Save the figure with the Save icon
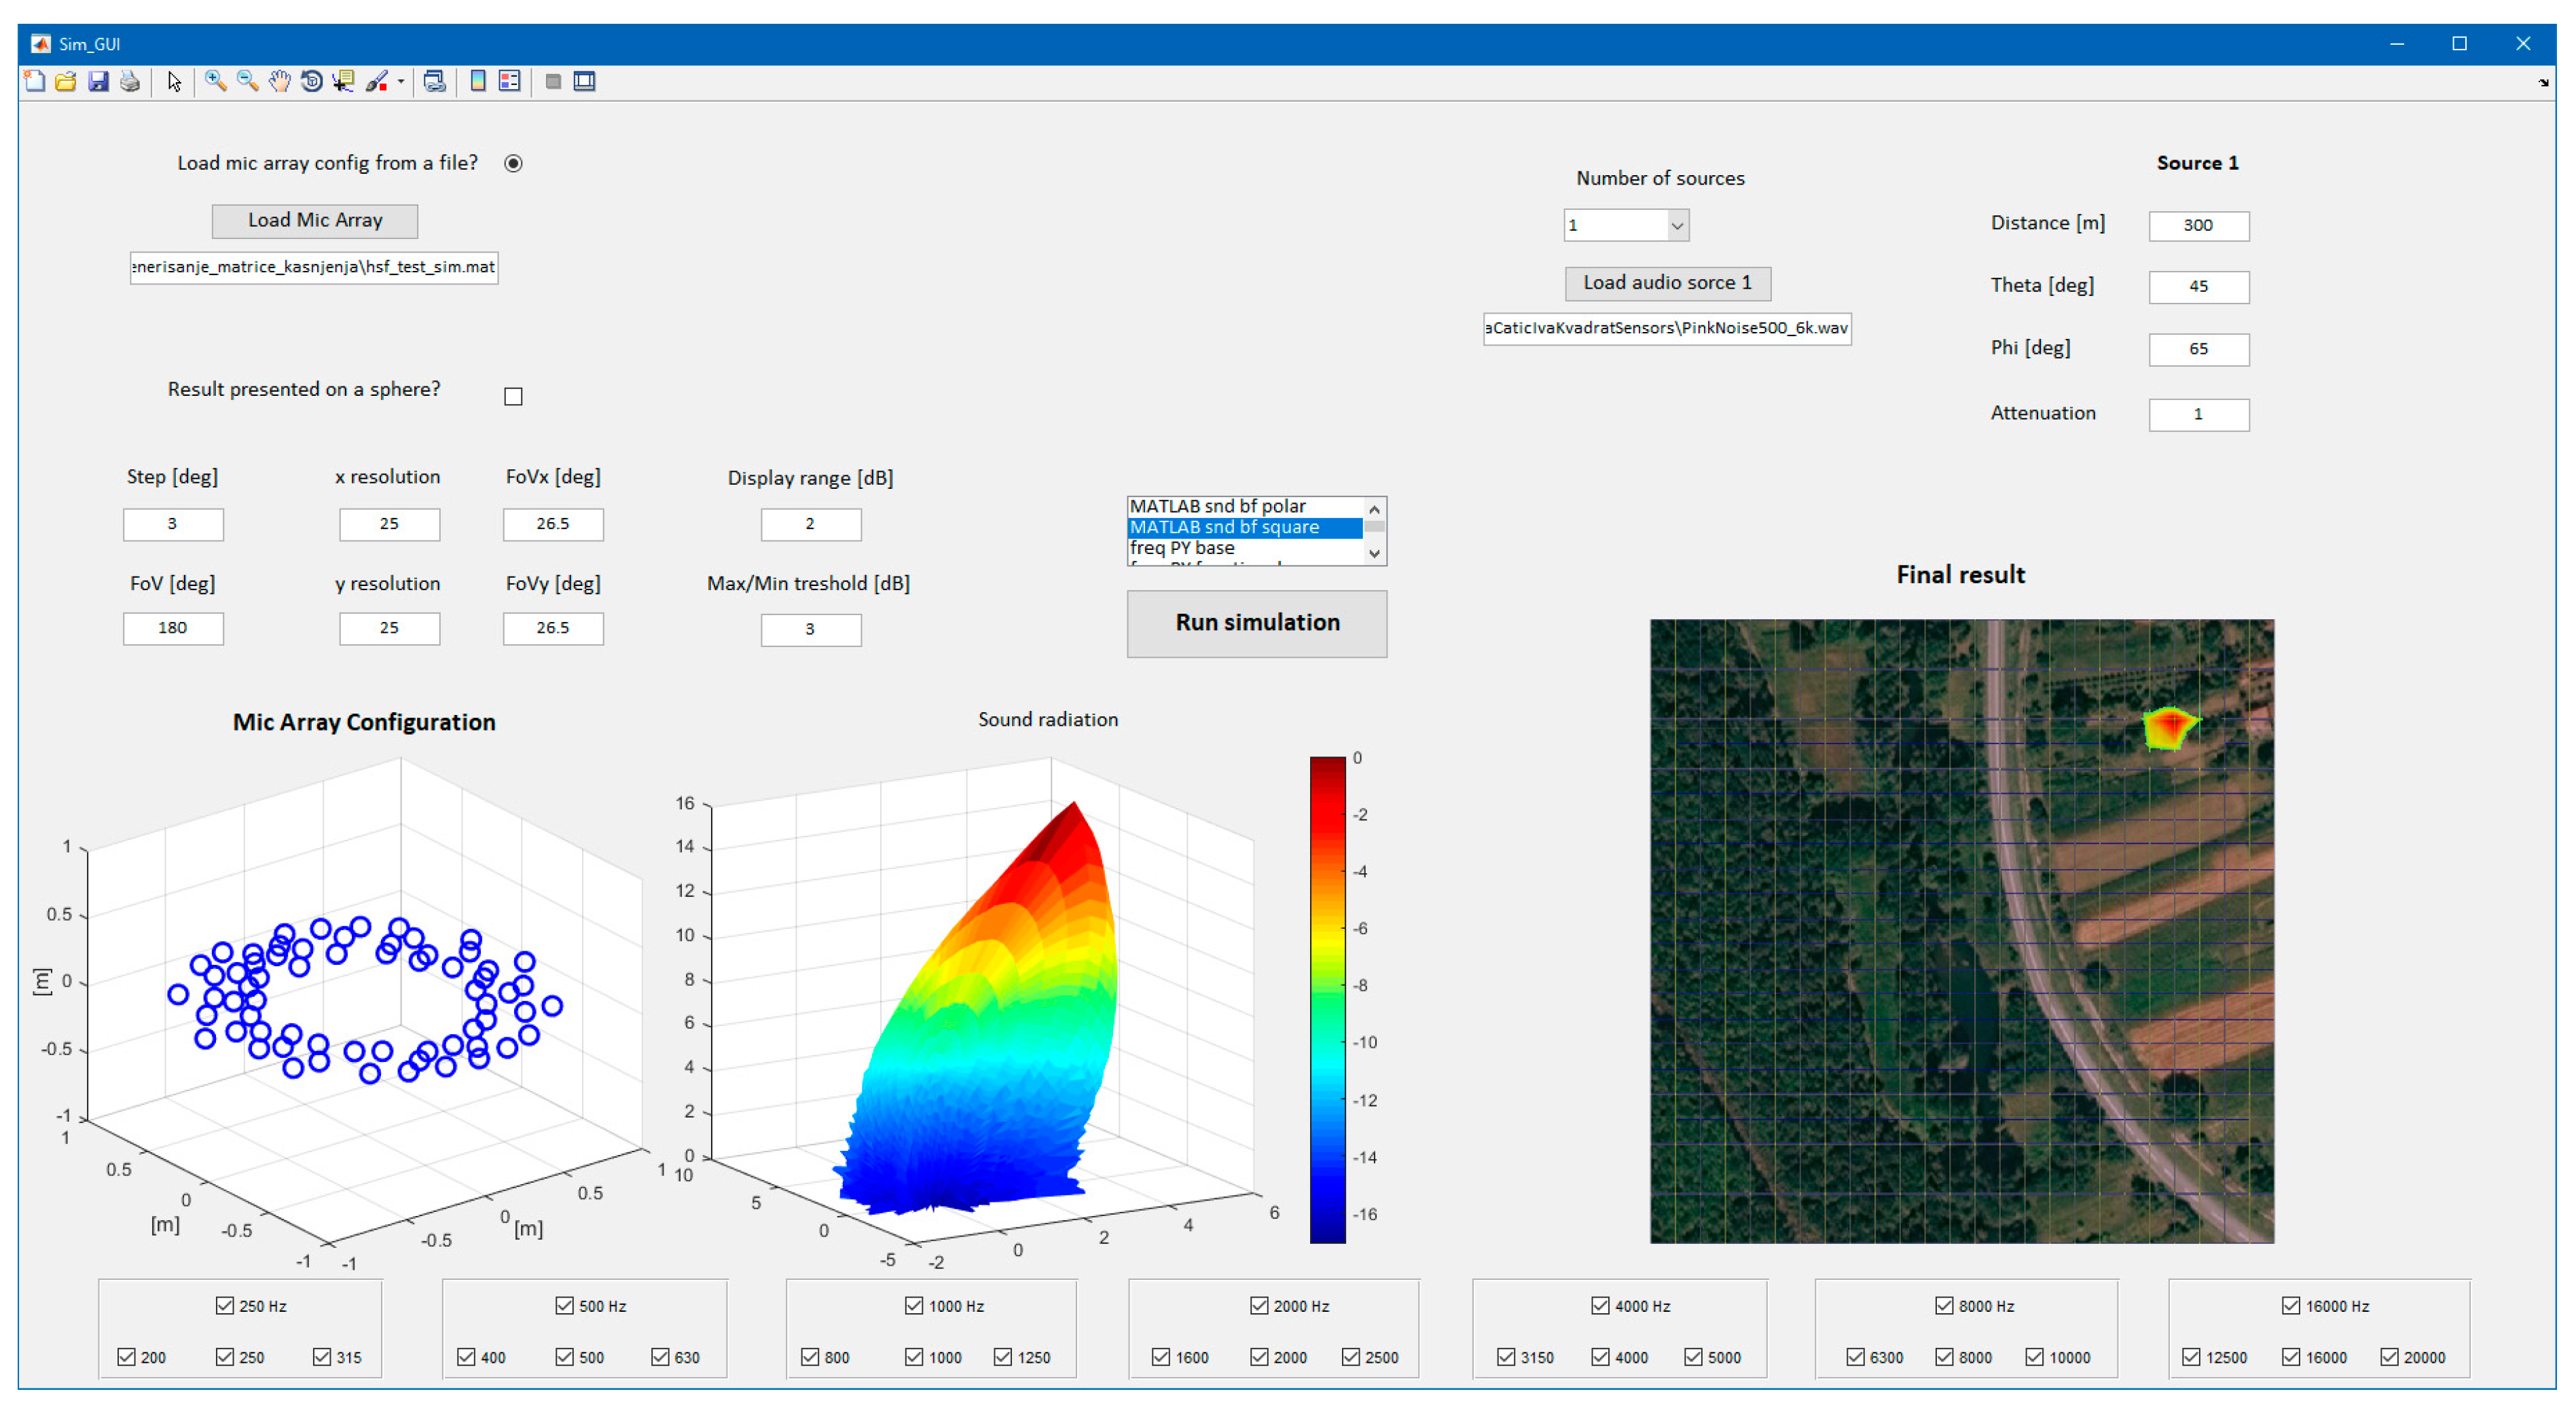This screenshot has height=1415, width=2576. coord(98,81)
